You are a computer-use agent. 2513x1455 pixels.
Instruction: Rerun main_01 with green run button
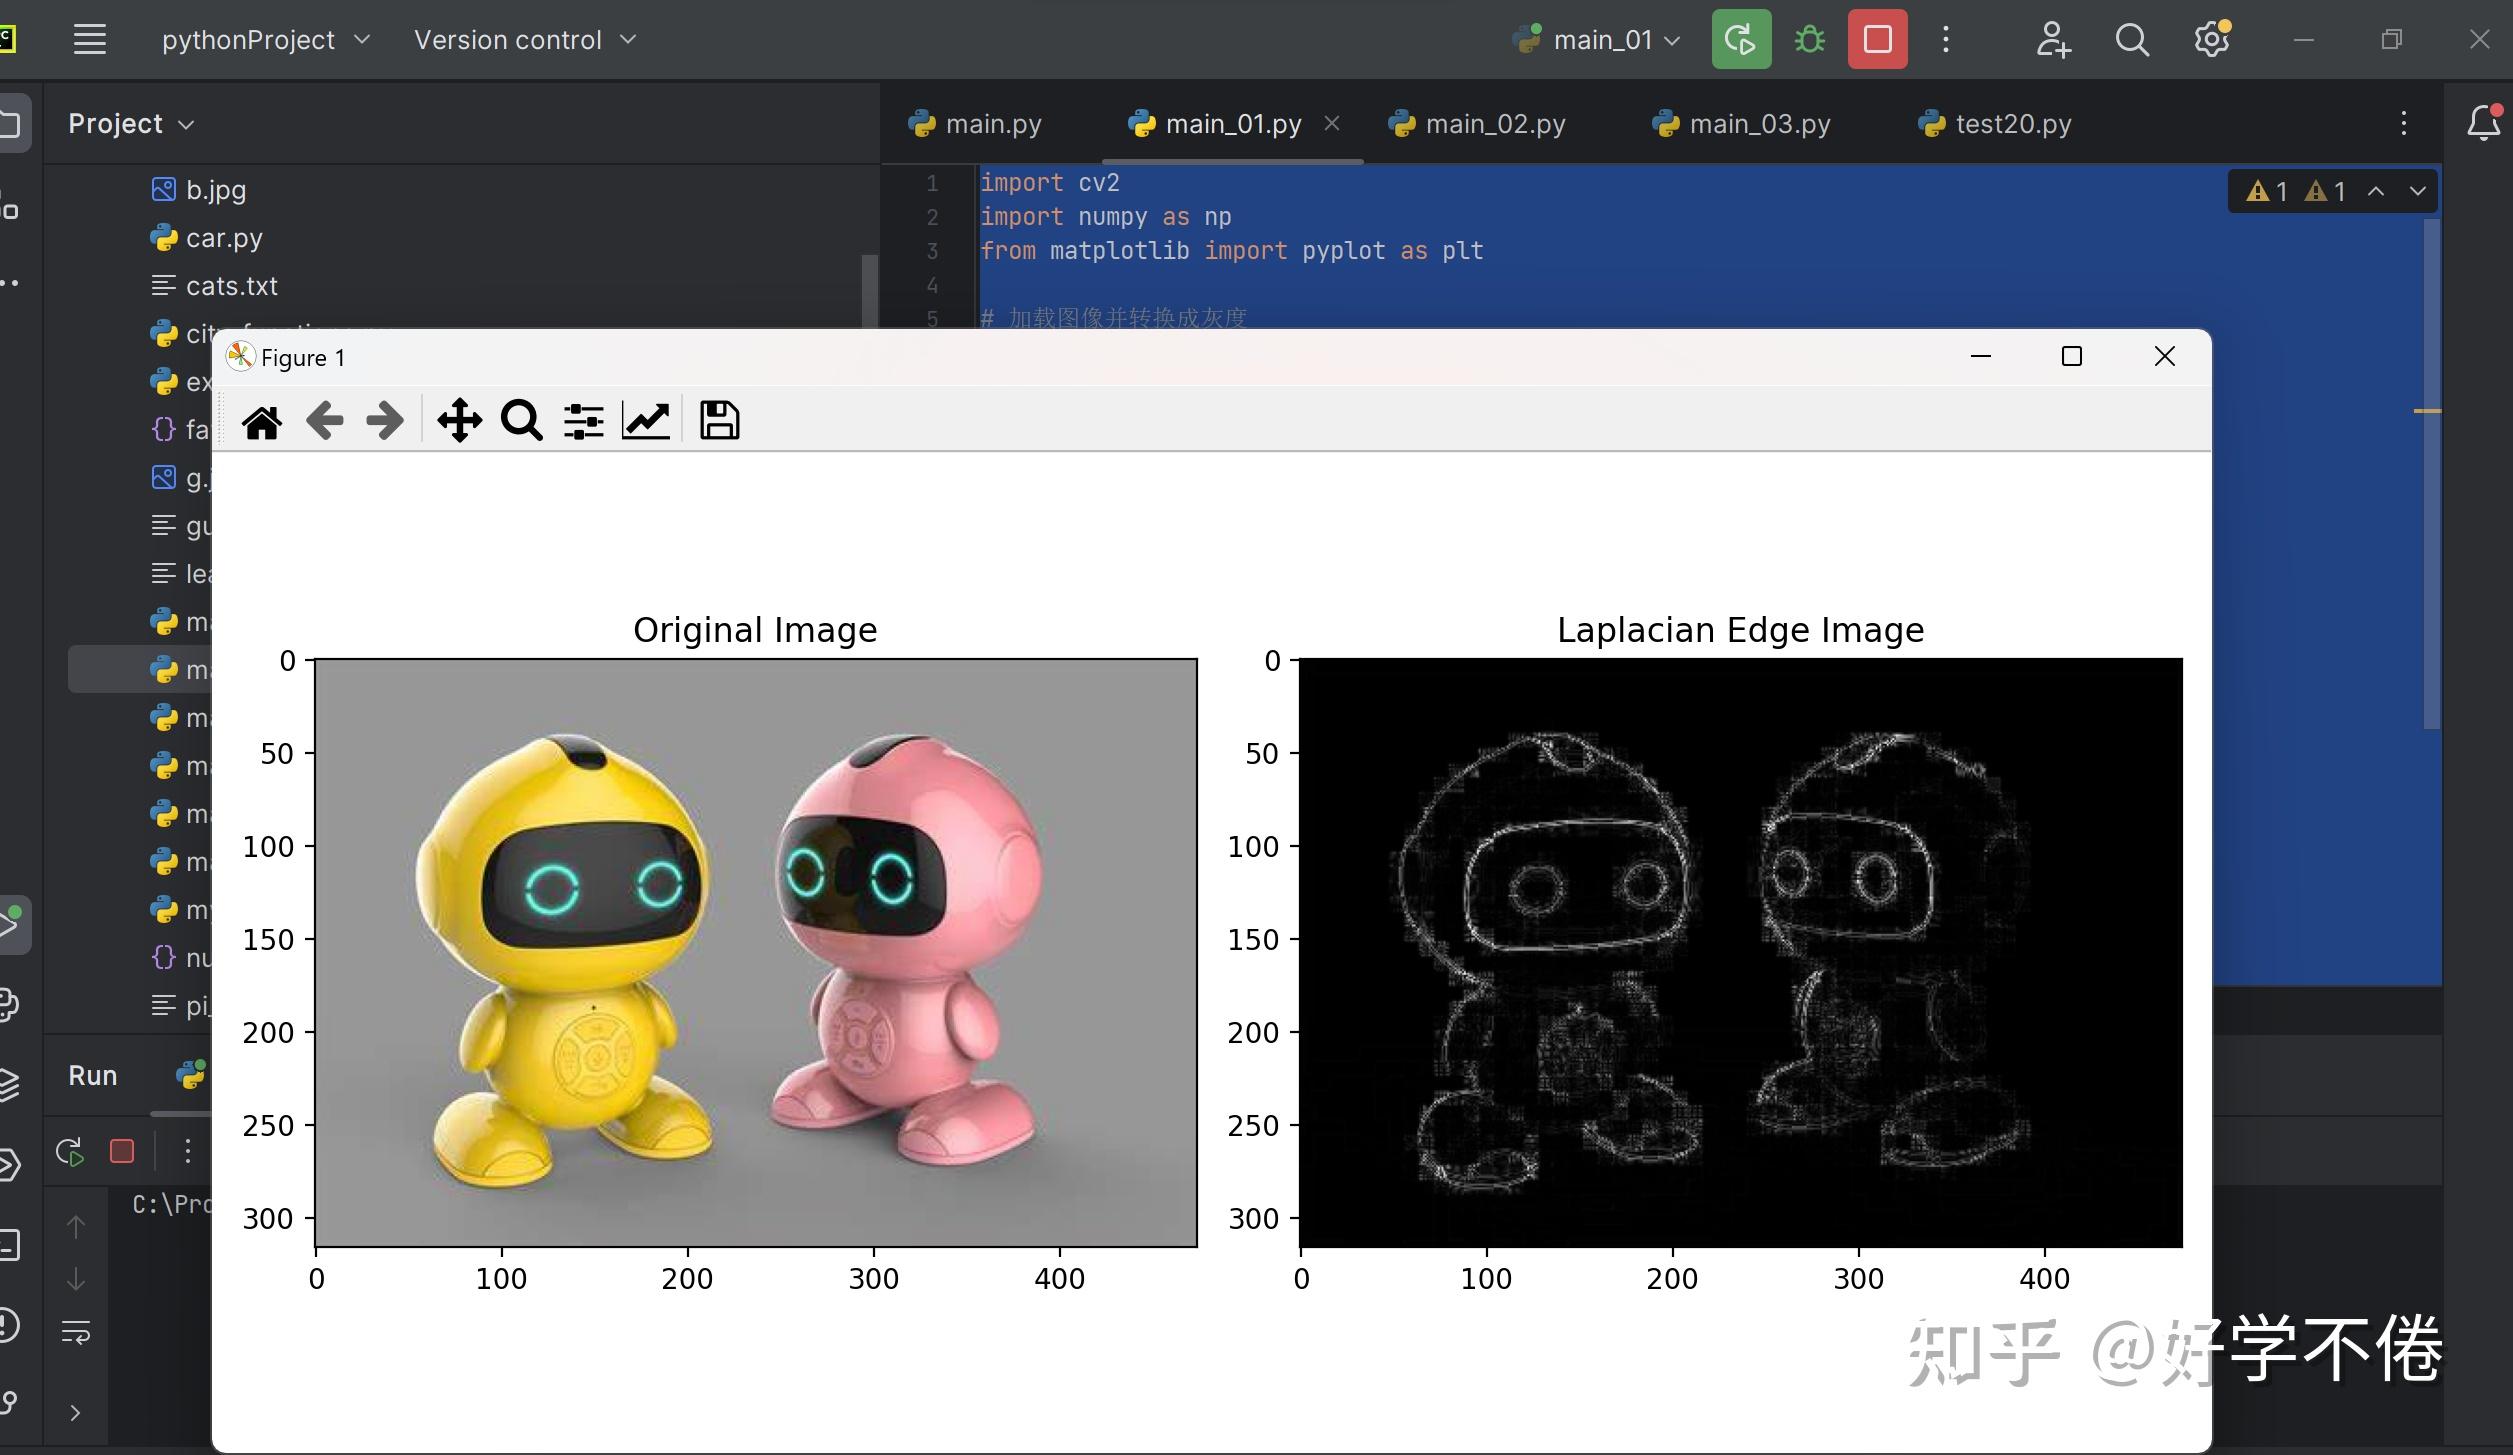[1741, 40]
